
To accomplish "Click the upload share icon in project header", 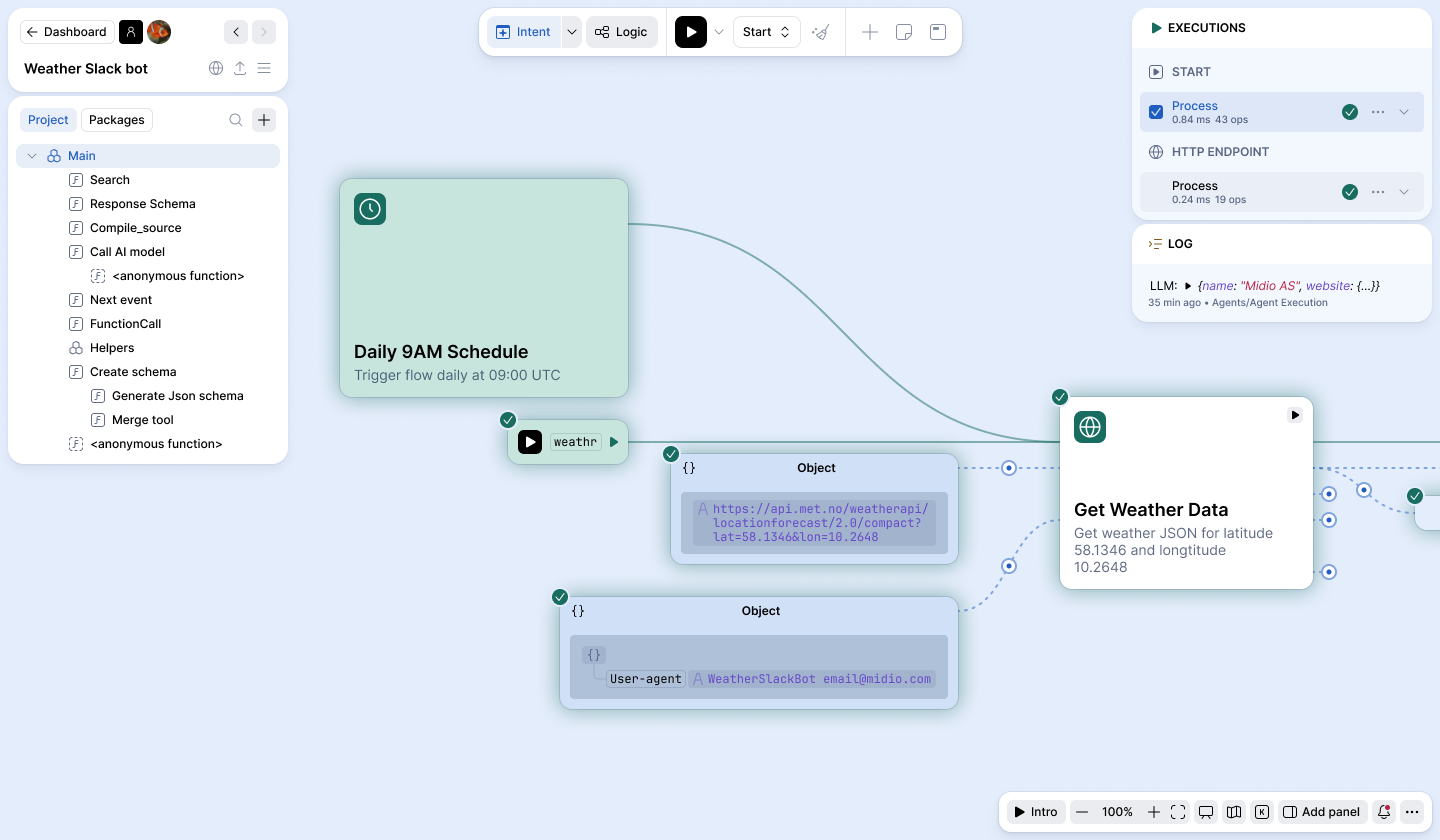I will (240, 69).
